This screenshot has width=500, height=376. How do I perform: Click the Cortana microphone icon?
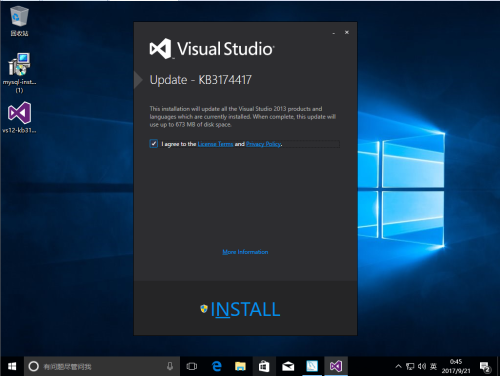click(x=170, y=366)
